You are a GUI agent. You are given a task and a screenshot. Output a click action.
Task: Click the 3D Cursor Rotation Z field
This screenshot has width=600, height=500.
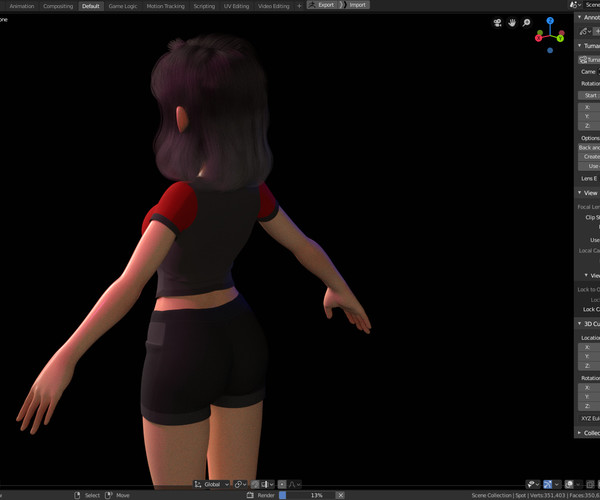[x=589, y=406]
